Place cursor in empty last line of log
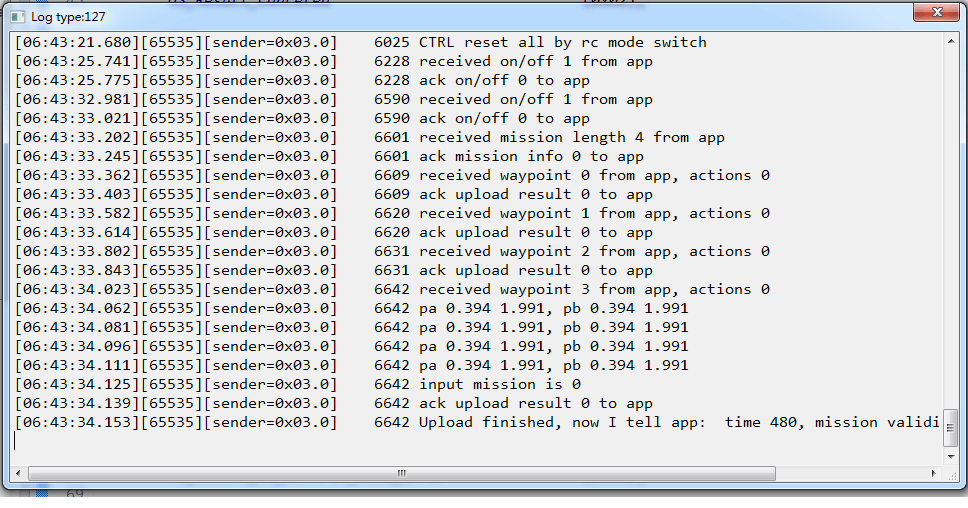The image size is (968, 508). coord(300,441)
